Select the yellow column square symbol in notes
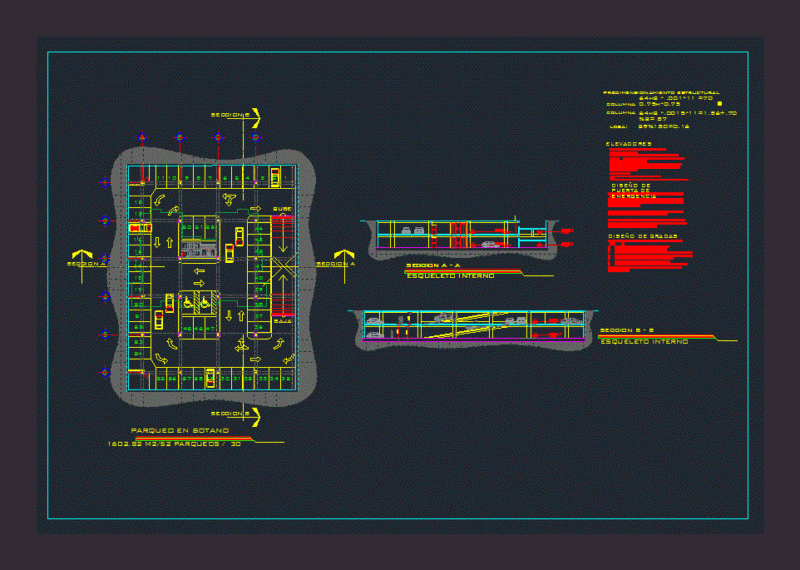Image resolution: width=800 pixels, height=570 pixels. click(x=720, y=104)
